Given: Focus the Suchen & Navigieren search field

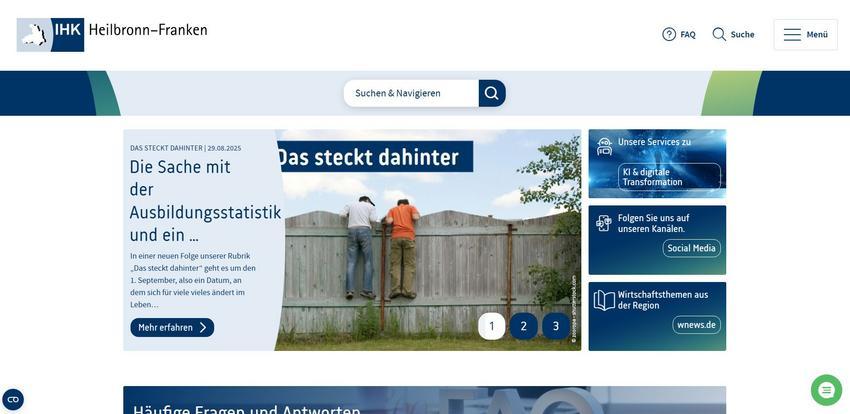Looking at the screenshot, I should click(x=411, y=93).
